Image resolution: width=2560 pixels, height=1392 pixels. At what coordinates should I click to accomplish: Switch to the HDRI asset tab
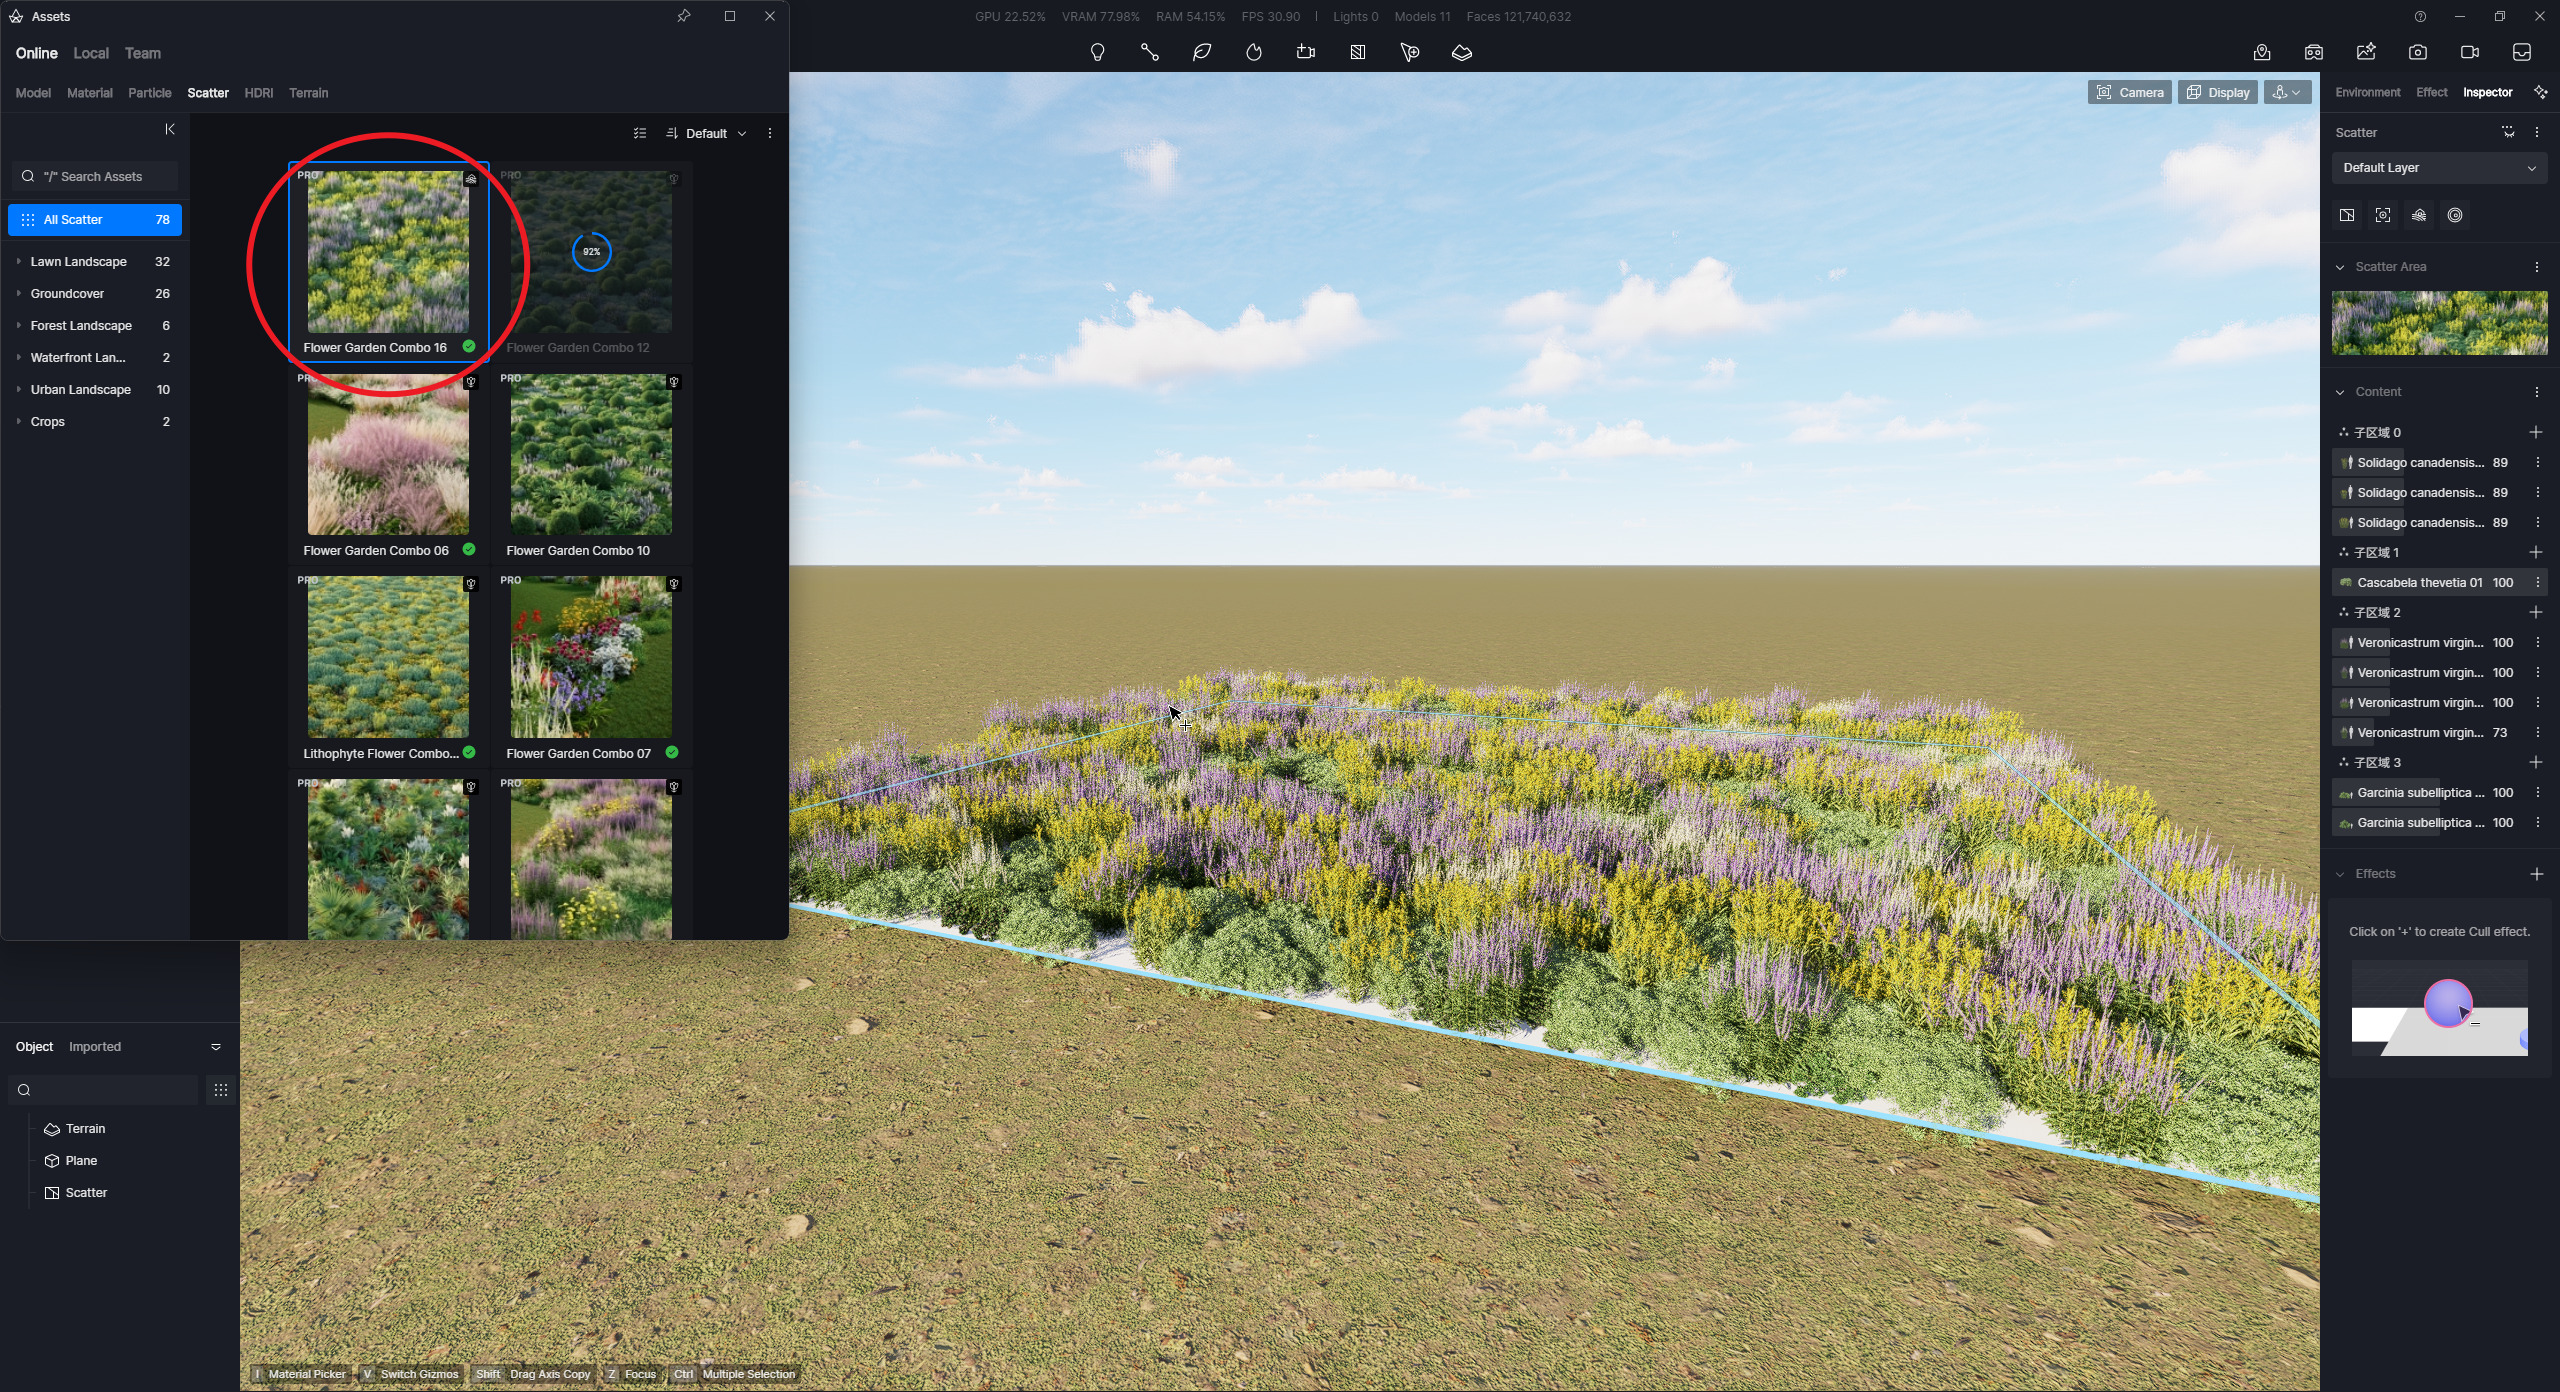click(x=258, y=93)
